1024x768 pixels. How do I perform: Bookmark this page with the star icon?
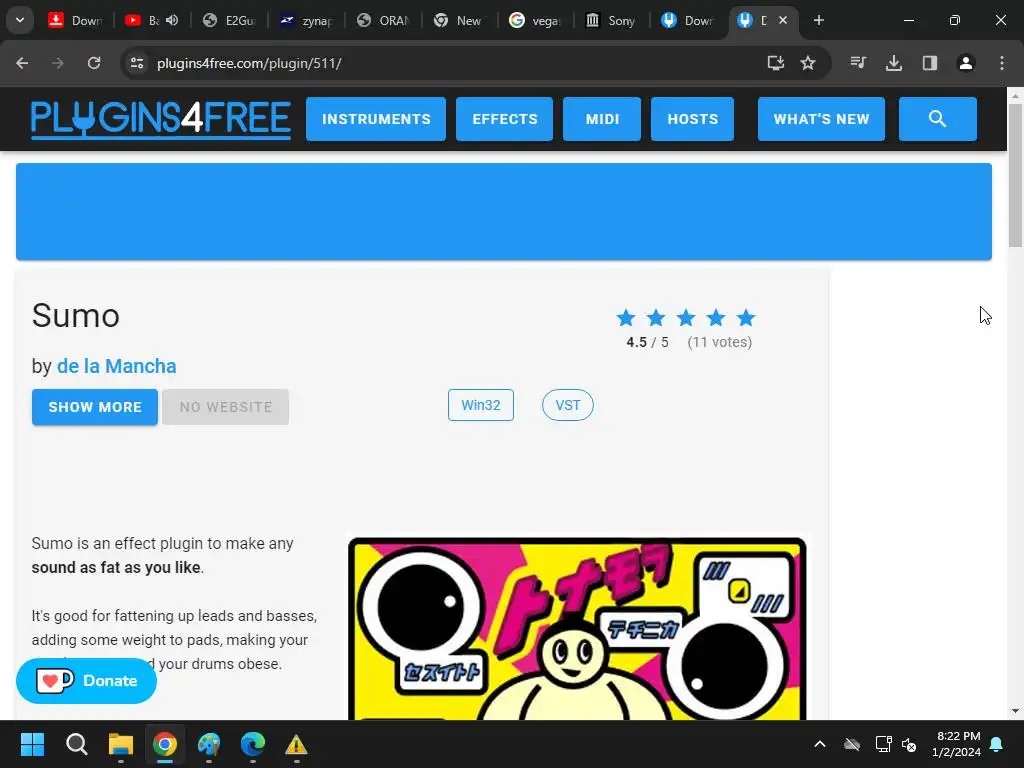pyautogui.click(x=808, y=63)
